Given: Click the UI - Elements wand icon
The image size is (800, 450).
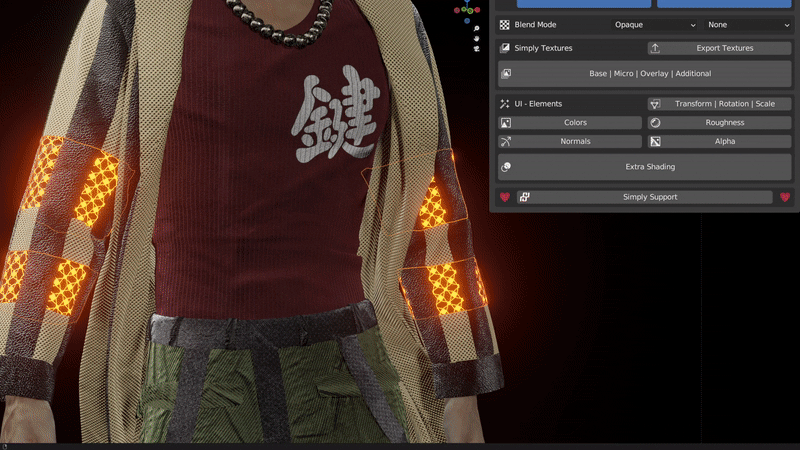Looking at the screenshot, I should coord(505,104).
